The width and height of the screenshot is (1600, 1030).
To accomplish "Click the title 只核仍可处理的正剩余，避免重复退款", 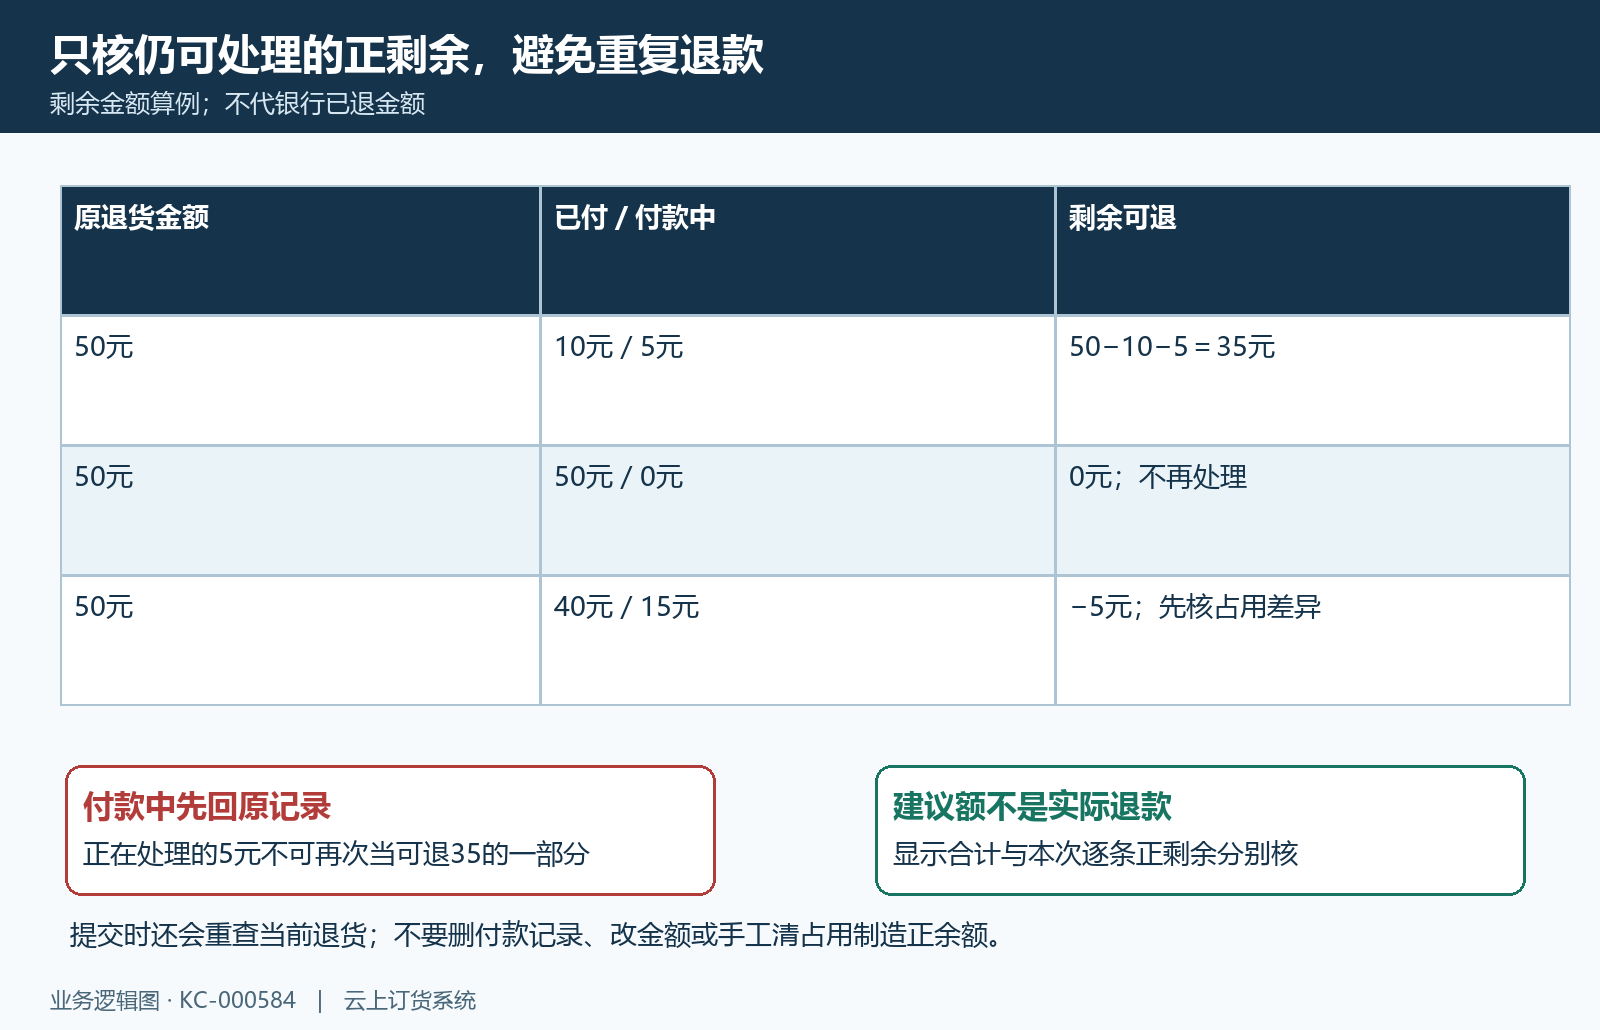I will coord(407,55).
